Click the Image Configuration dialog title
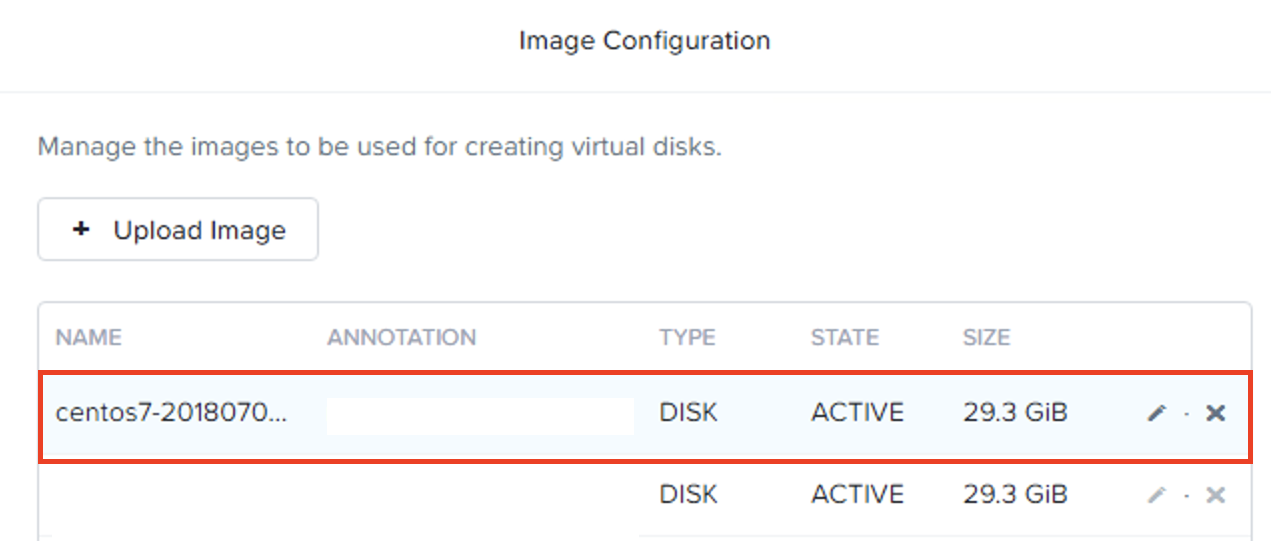Image resolution: width=1271 pixels, height=541 pixels. [x=644, y=41]
